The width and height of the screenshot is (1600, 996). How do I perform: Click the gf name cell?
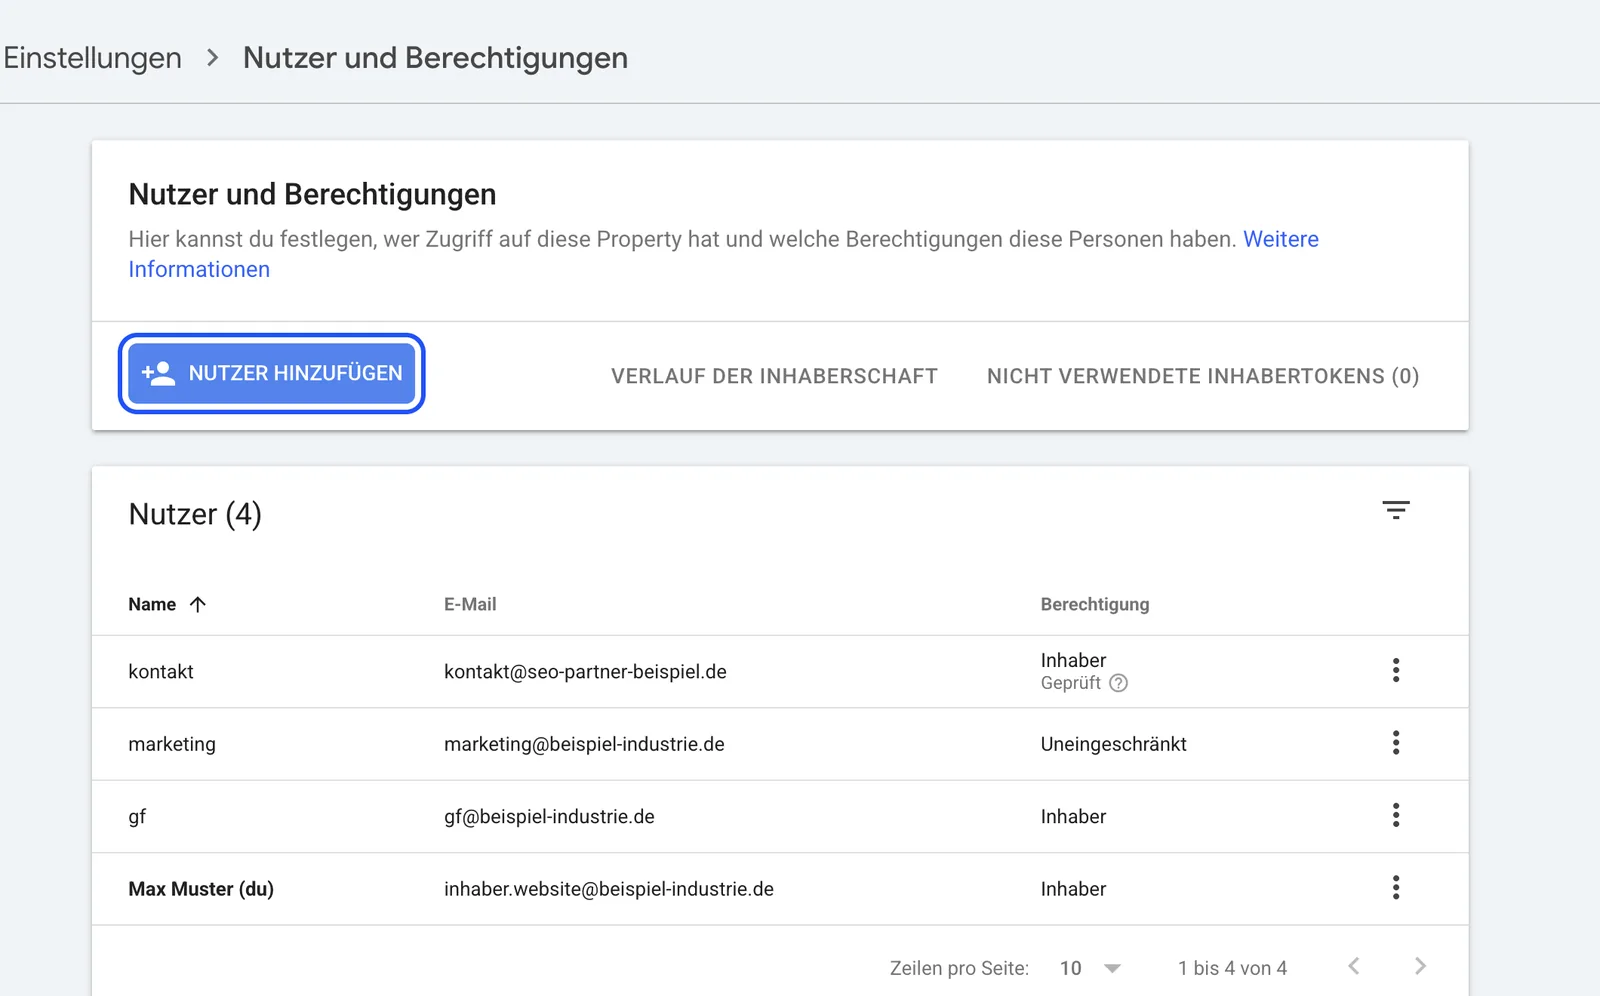[x=137, y=817]
